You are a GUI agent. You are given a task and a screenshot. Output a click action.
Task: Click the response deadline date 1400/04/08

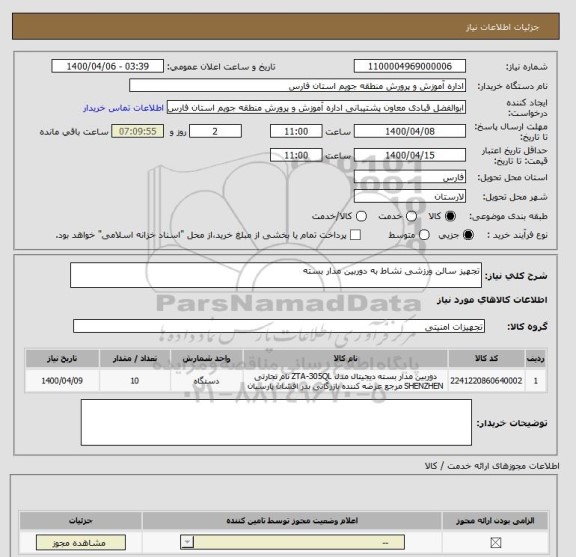point(410,131)
